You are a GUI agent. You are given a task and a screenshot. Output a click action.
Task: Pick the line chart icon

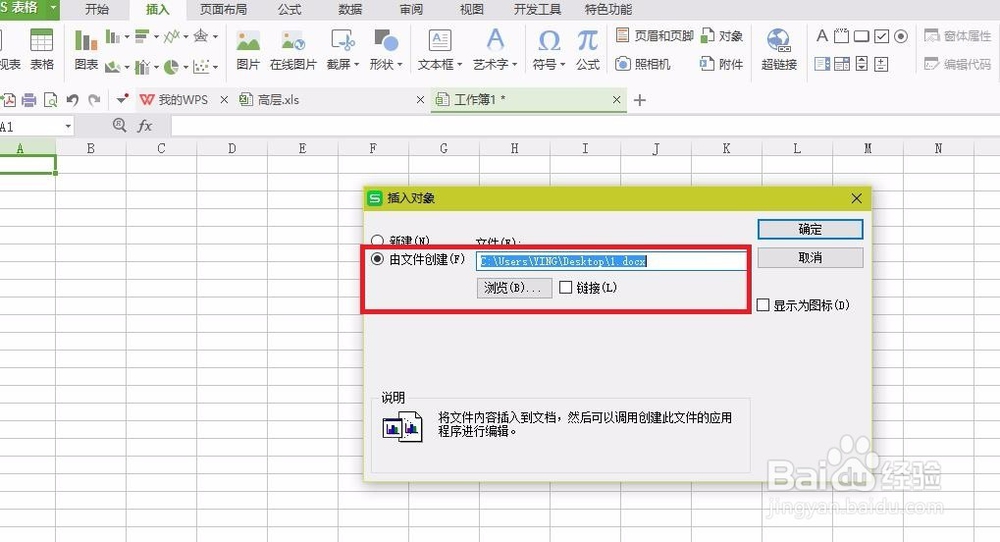171,36
